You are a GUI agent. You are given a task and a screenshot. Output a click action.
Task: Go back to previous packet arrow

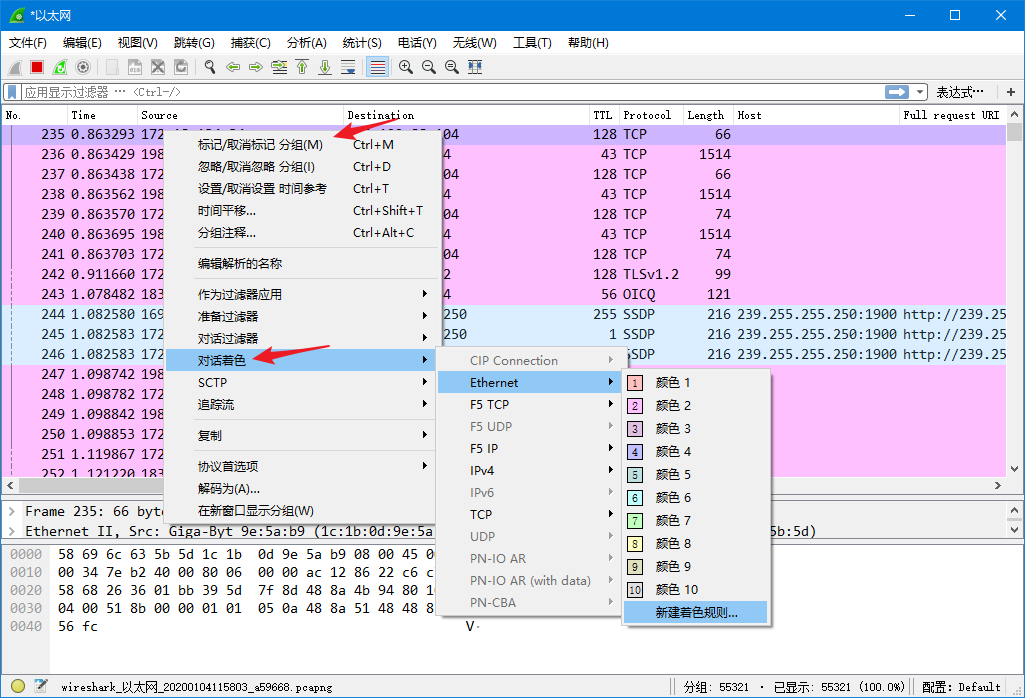click(233, 67)
